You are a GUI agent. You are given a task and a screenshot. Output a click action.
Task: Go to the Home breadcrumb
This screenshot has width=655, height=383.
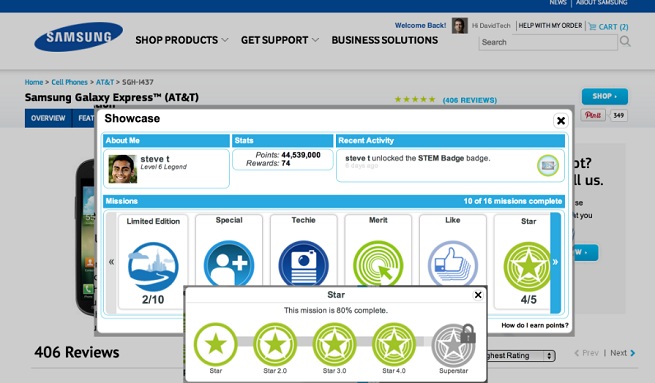(x=34, y=82)
